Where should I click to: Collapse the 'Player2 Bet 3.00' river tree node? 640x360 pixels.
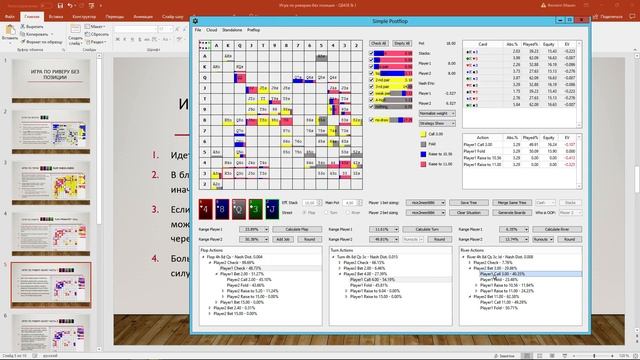tap(470, 268)
